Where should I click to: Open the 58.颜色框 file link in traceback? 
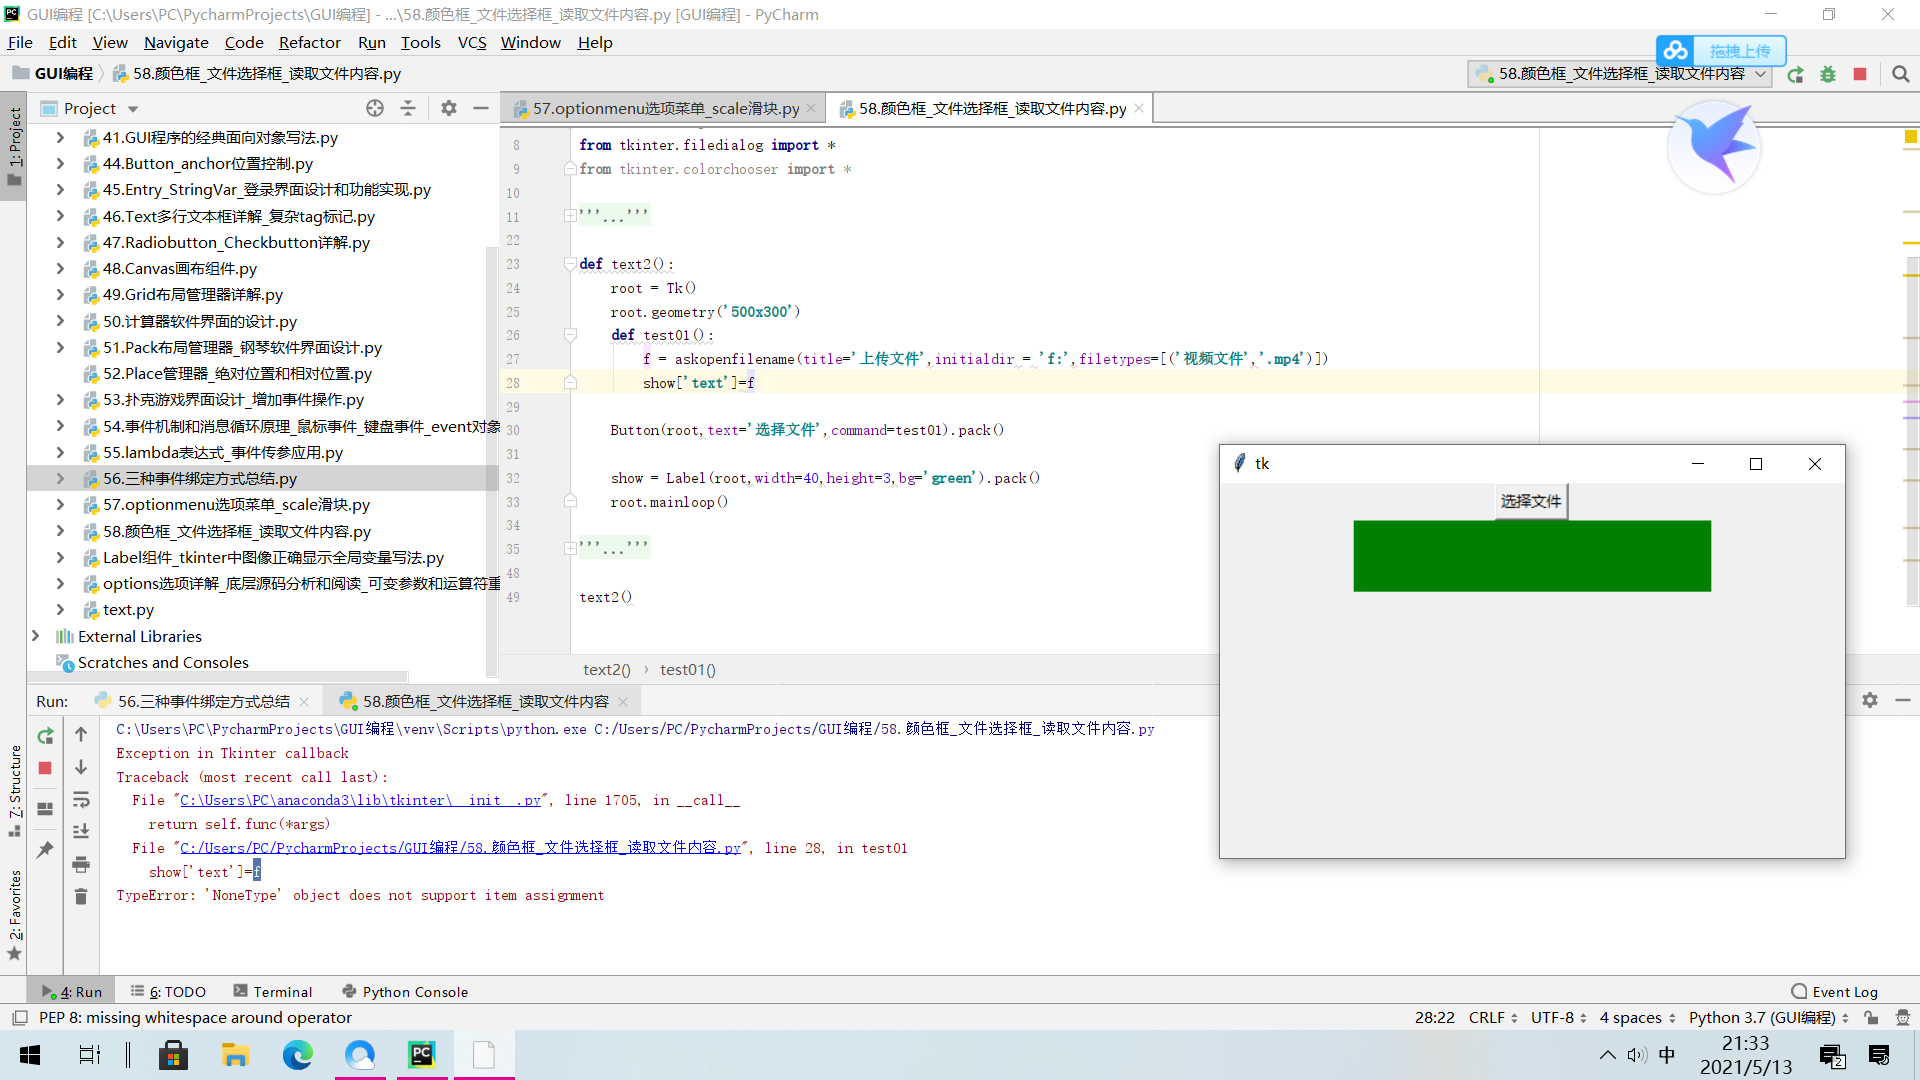pyautogui.click(x=461, y=848)
